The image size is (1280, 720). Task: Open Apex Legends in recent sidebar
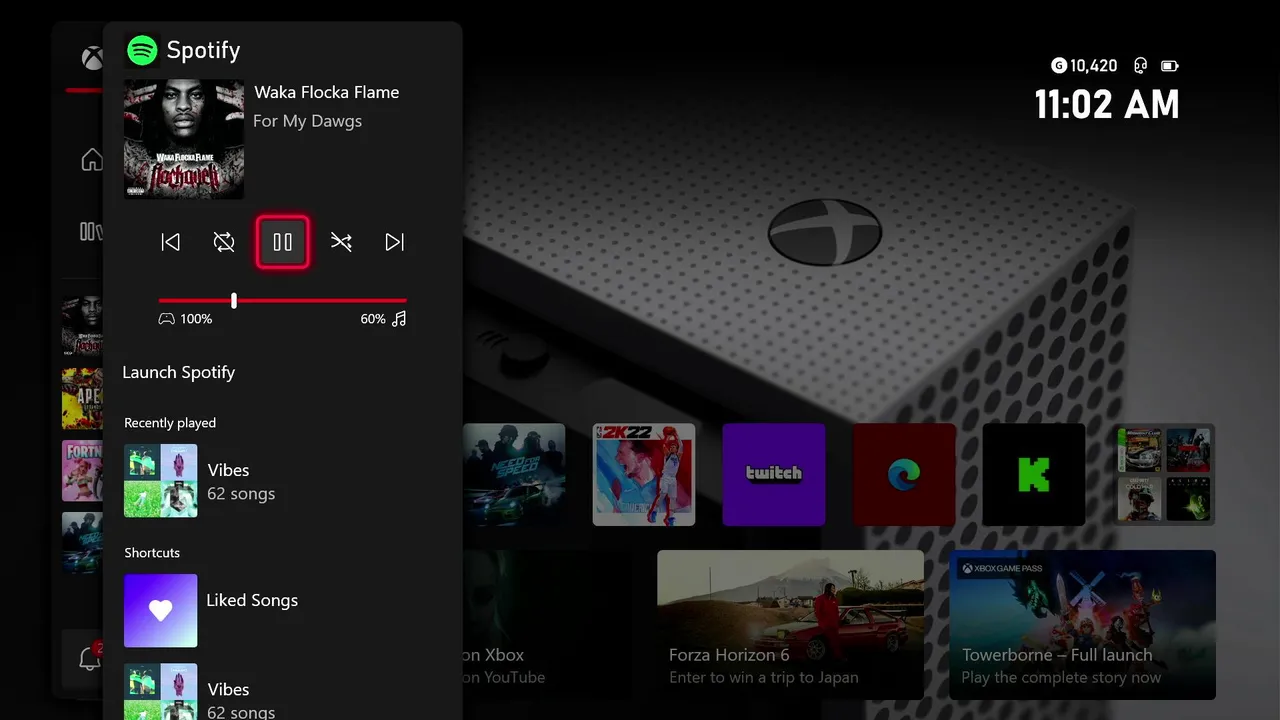coord(82,398)
